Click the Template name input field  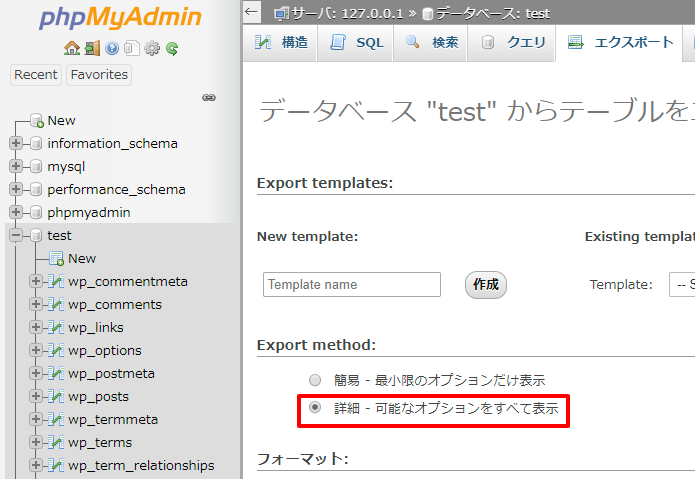click(x=352, y=285)
